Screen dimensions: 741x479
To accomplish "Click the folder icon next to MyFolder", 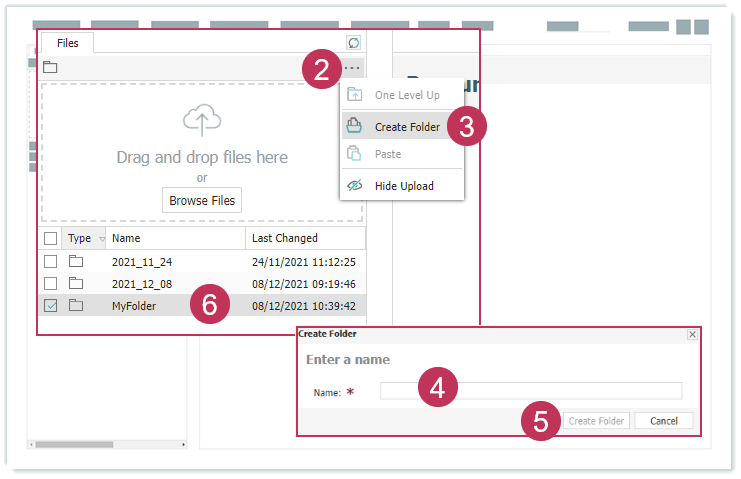I will (76, 306).
